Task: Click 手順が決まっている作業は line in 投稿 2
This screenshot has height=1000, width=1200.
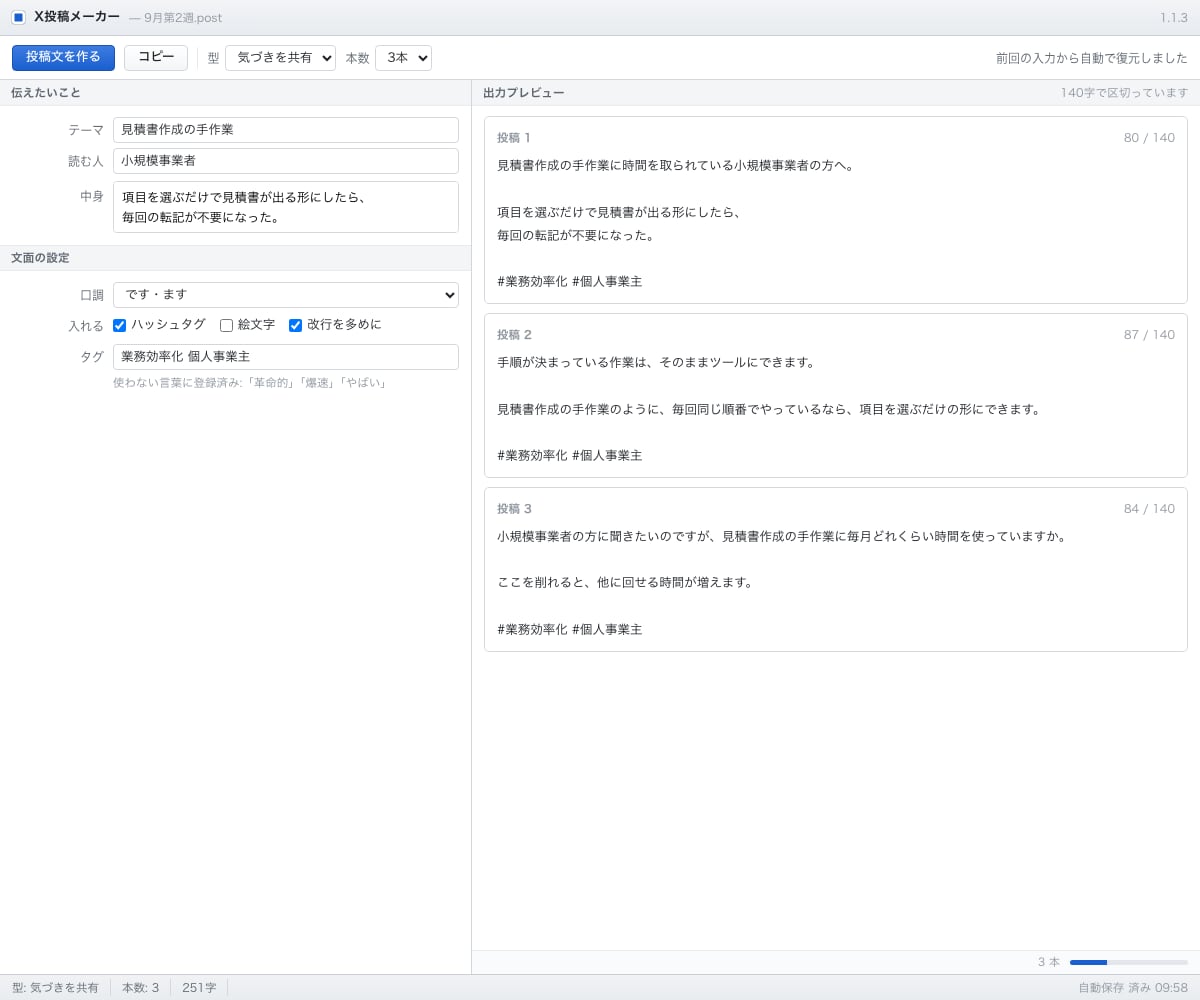Action: coord(657,363)
